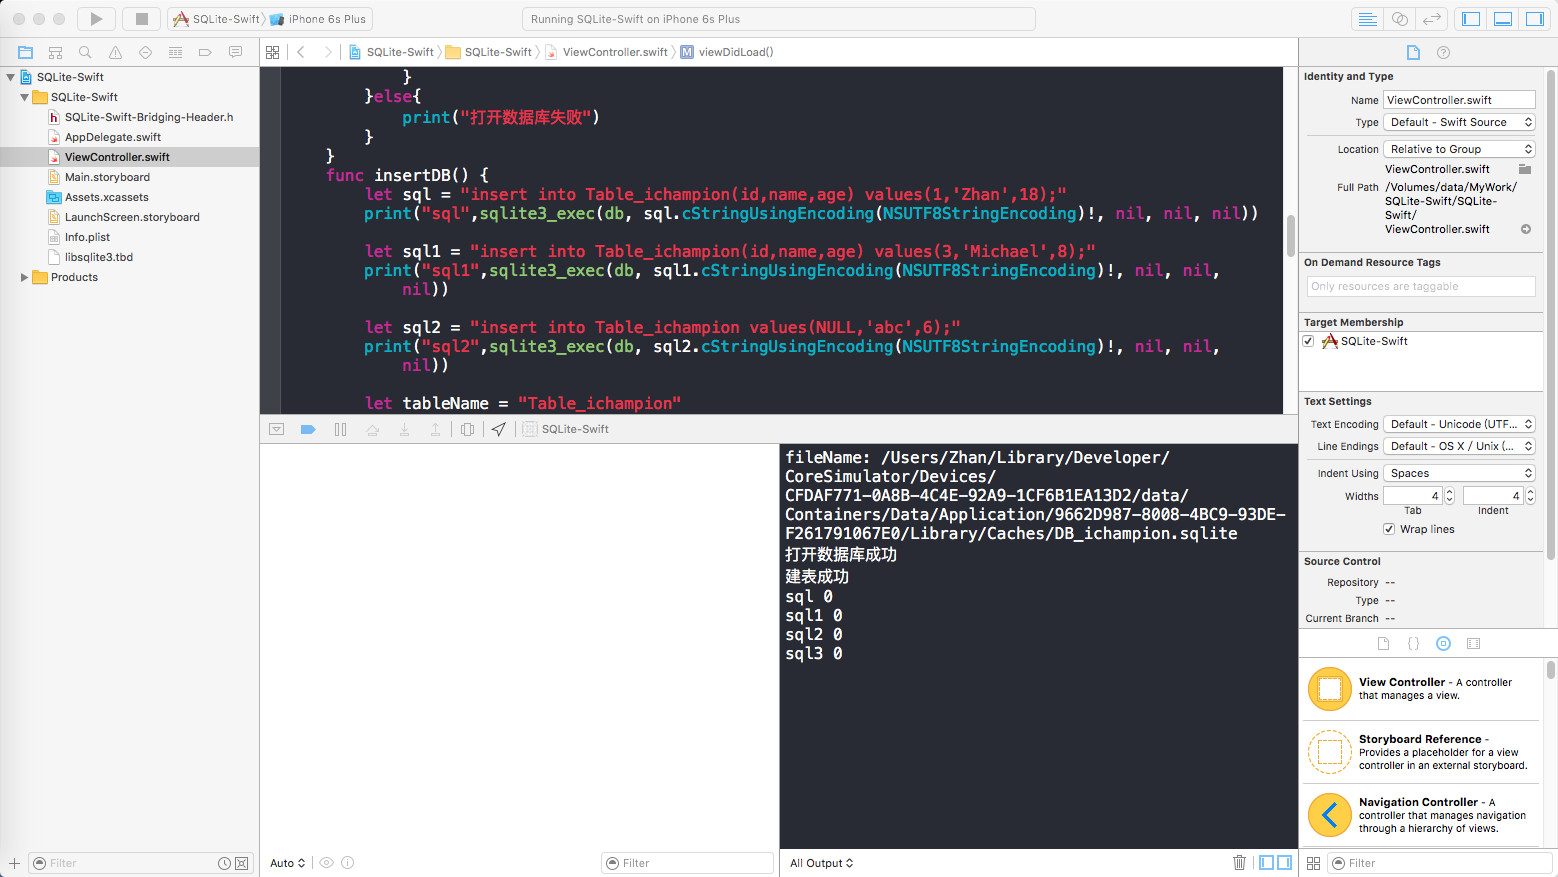The image size is (1558, 877).
Task: Go back in editor history
Action: [x=301, y=52]
